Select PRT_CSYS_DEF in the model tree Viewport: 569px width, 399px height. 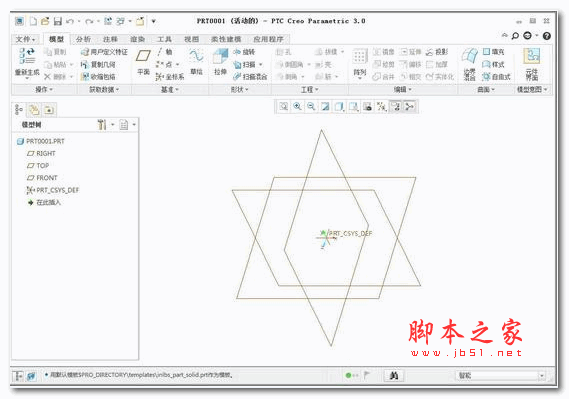(52, 190)
